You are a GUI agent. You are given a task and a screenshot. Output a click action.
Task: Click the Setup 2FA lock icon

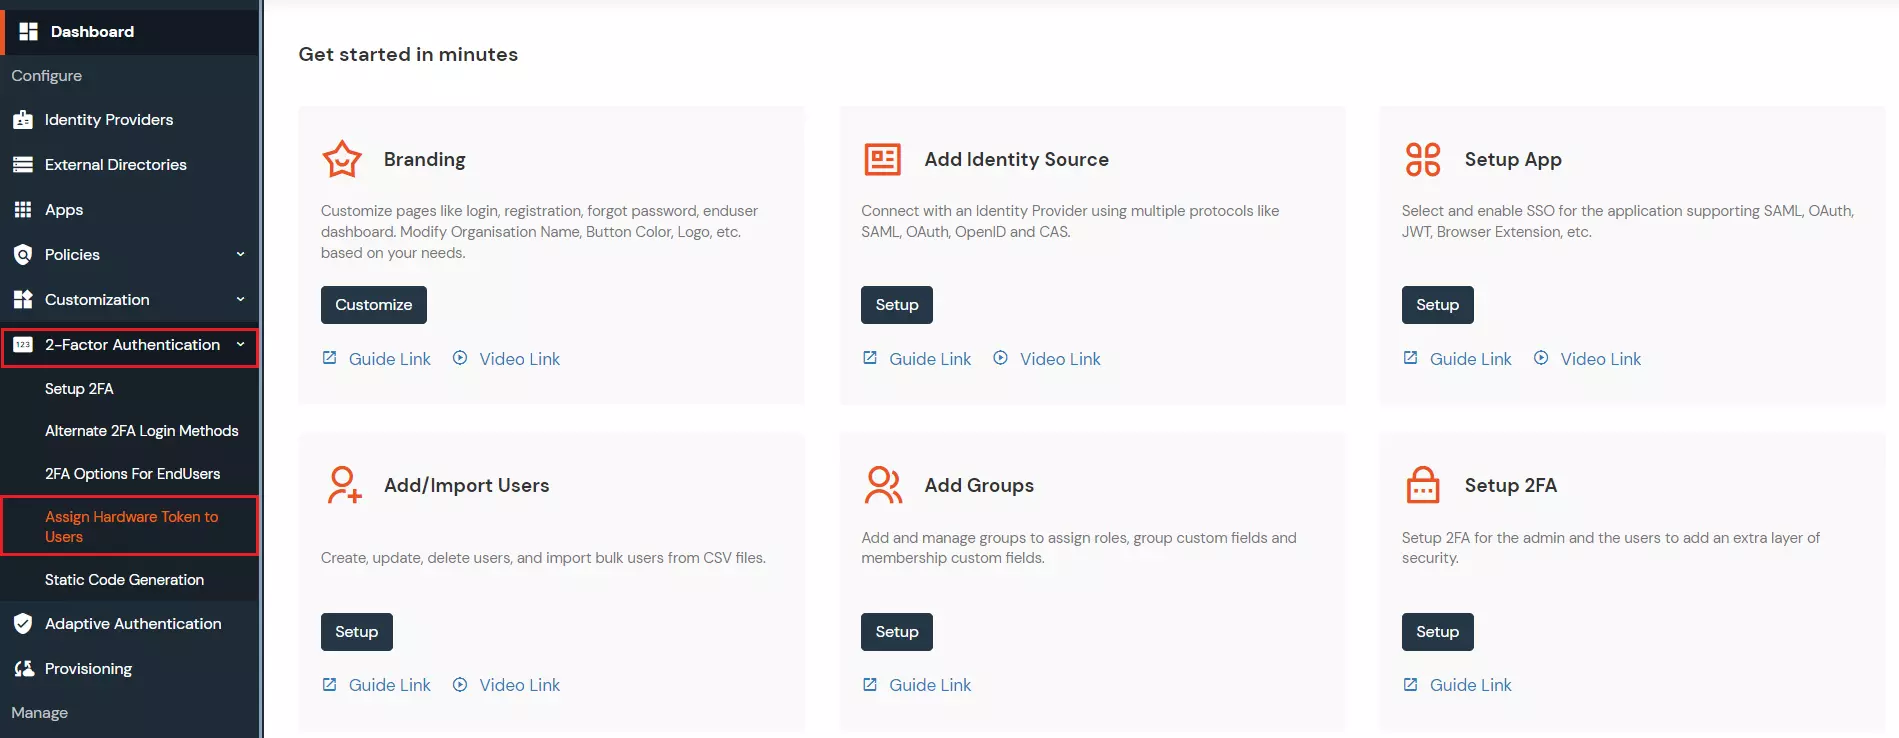(x=1422, y=485)
